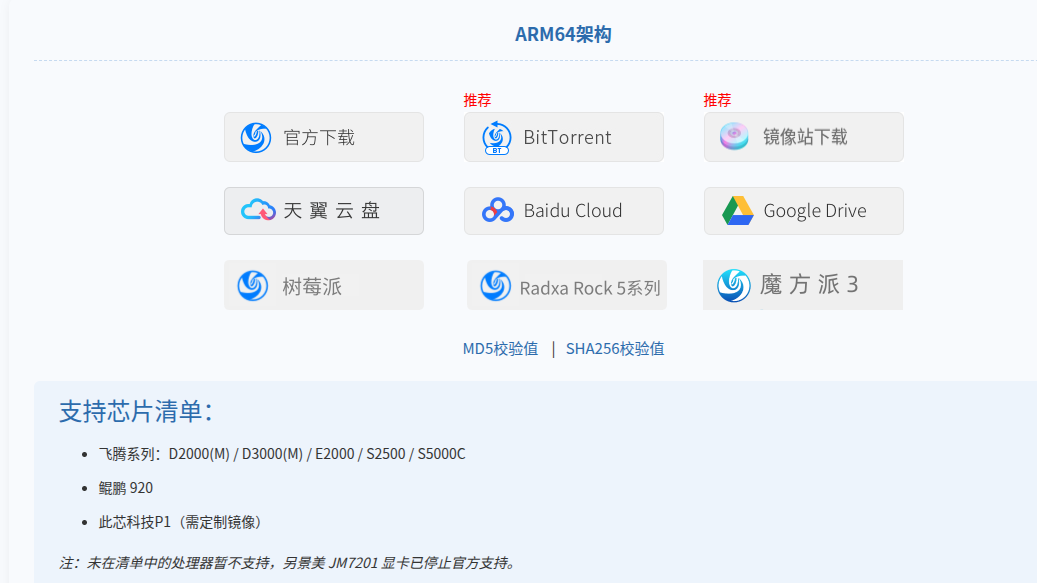Click the 飞腾系列 chip list line

click(282, 454)
